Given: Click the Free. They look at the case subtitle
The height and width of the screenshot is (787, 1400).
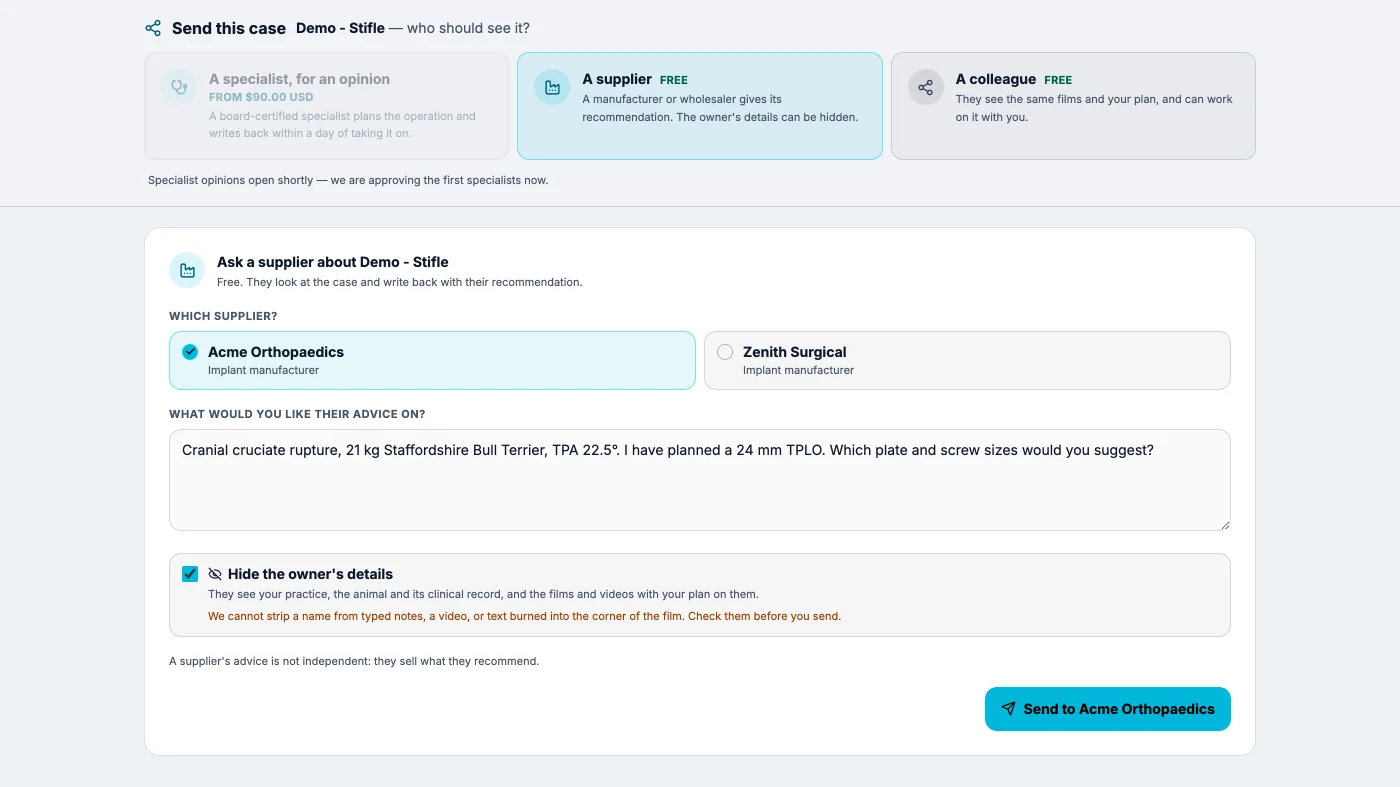Looking at the screenshot, I should pos(400,282).
